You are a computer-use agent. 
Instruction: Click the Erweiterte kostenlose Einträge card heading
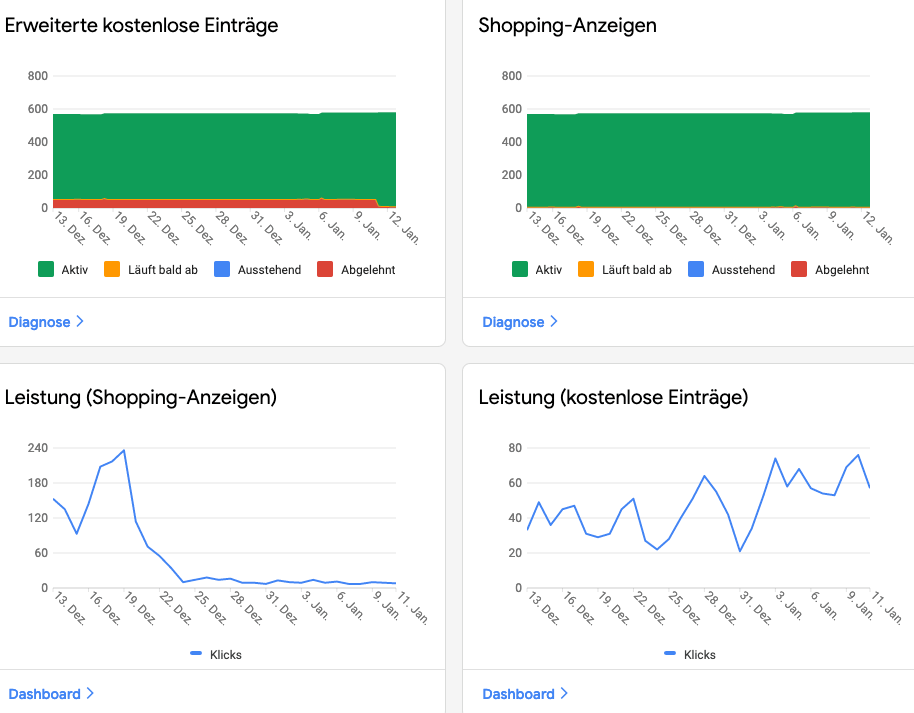141,26
